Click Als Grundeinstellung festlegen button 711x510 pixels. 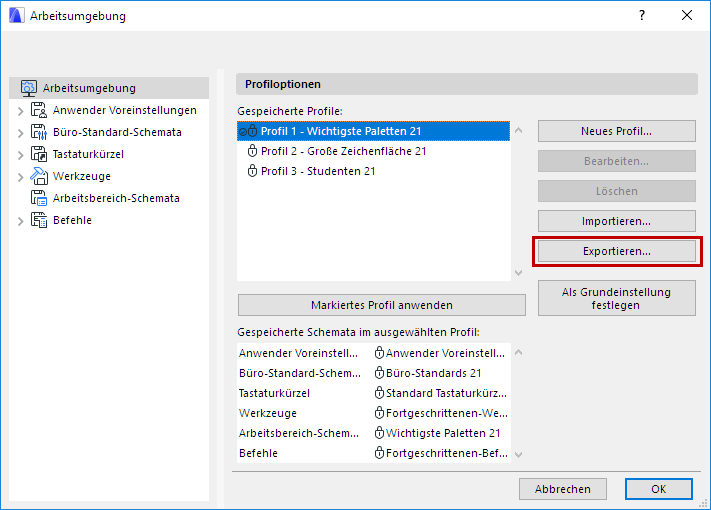616,298
